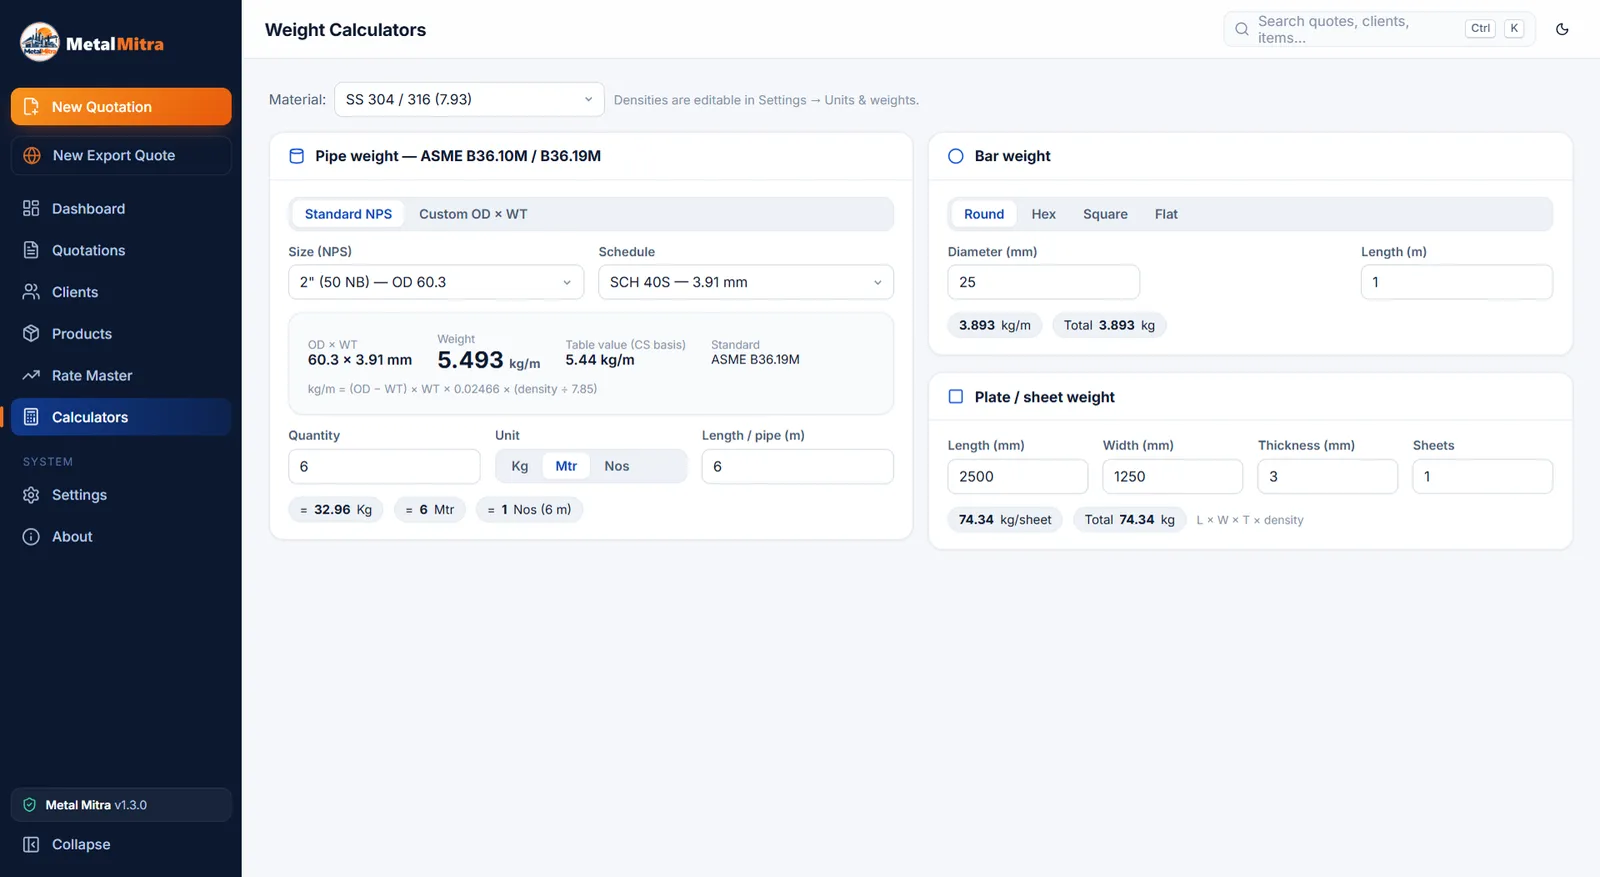This screenshot has width=1600, height=877.
Task: Open Dashboard from sidebar icon
Action: pos(31,208)
